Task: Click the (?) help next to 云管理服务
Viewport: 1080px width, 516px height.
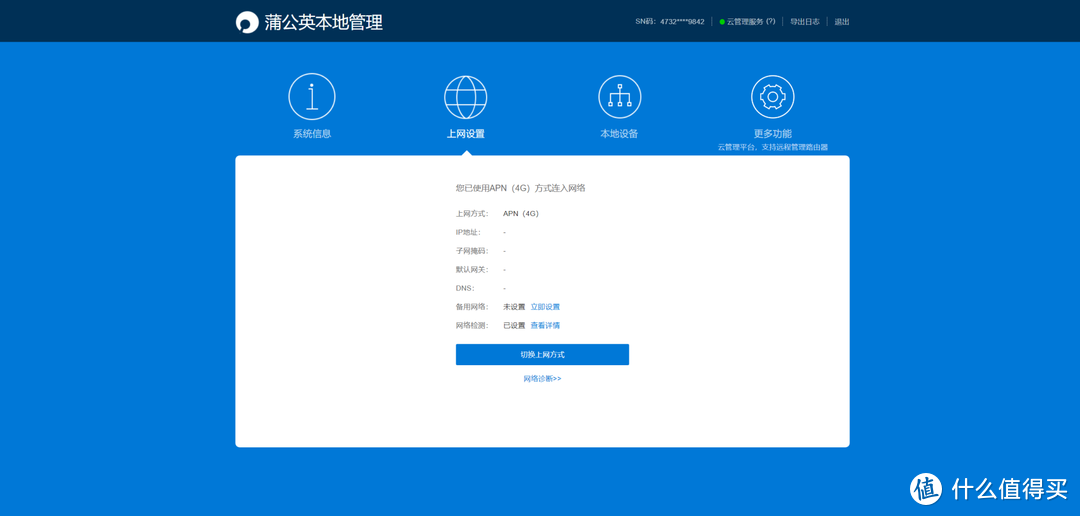Action: click(x=771, y=22)
